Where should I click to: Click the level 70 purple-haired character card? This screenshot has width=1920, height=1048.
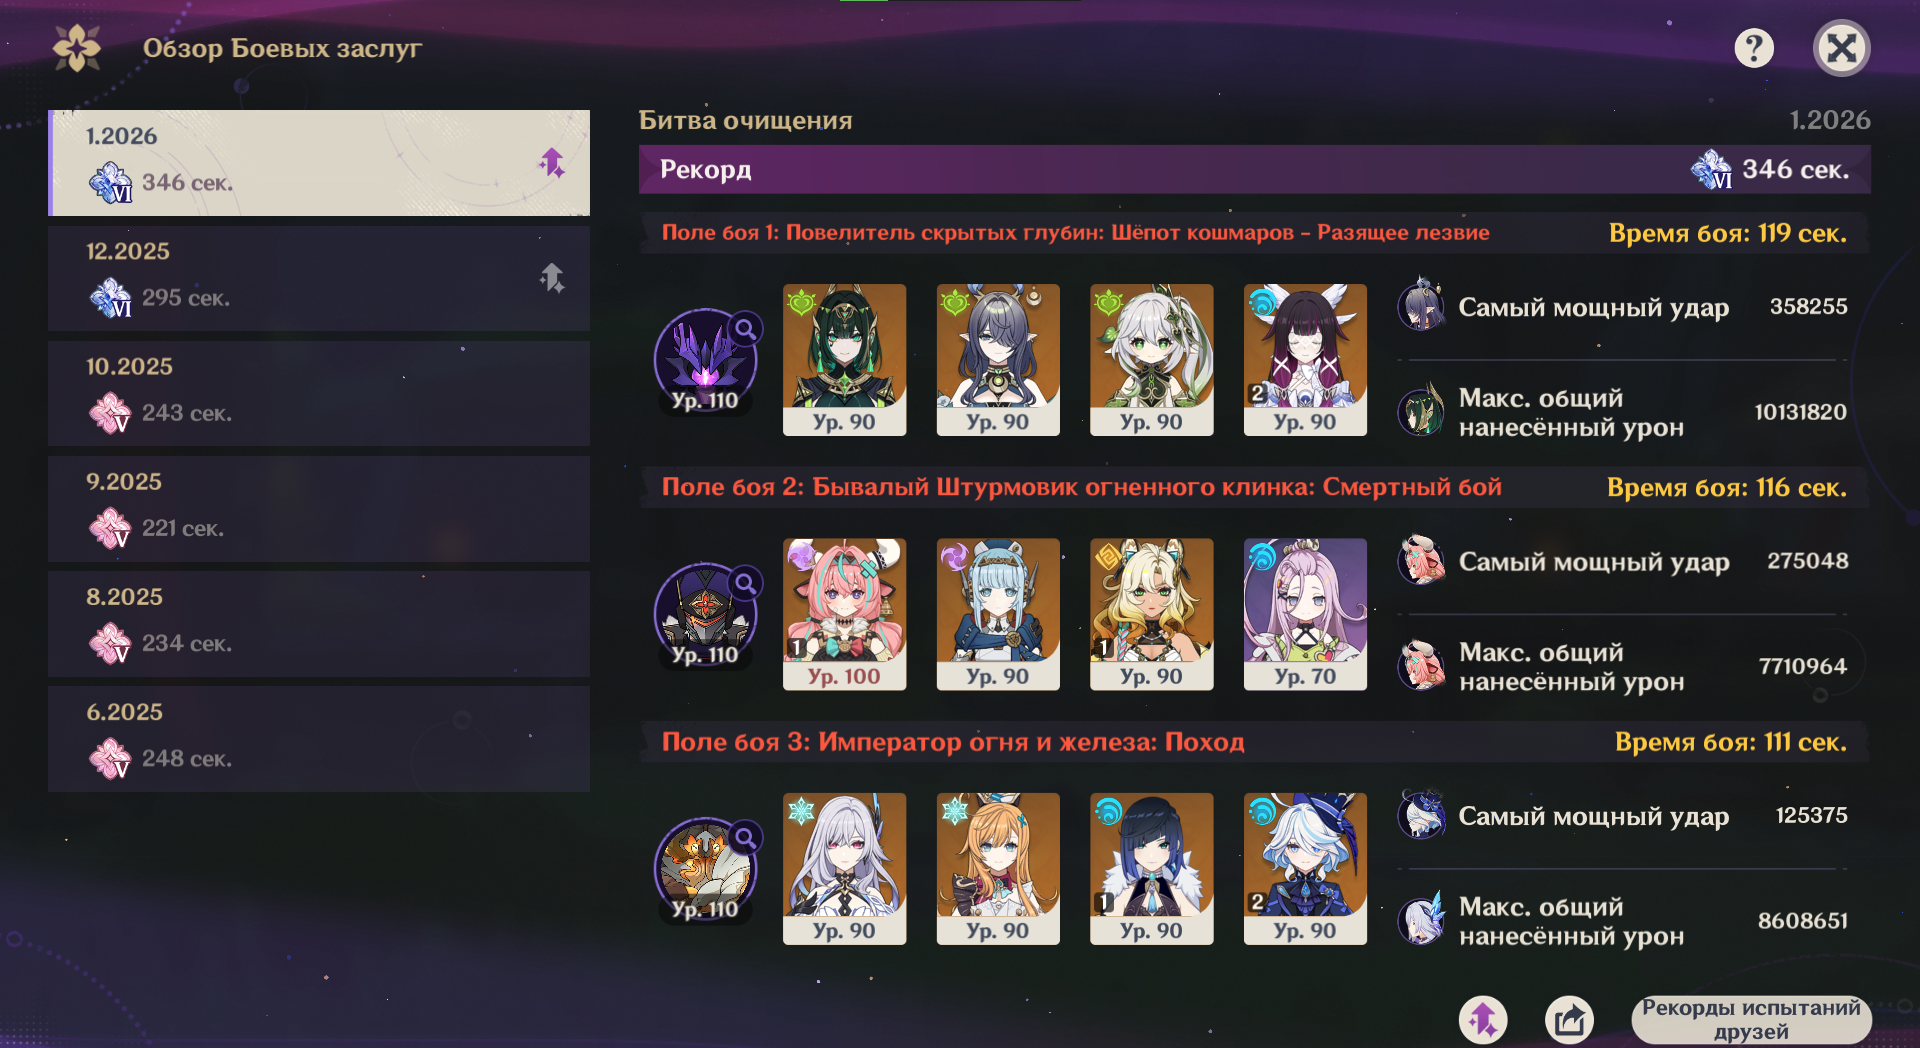click(x=1305, y=614)
